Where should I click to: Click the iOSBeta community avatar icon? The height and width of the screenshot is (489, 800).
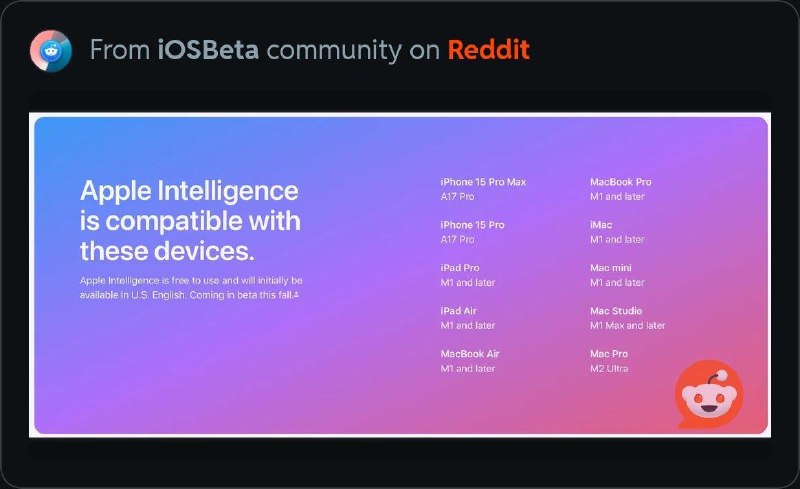[50, 48]
